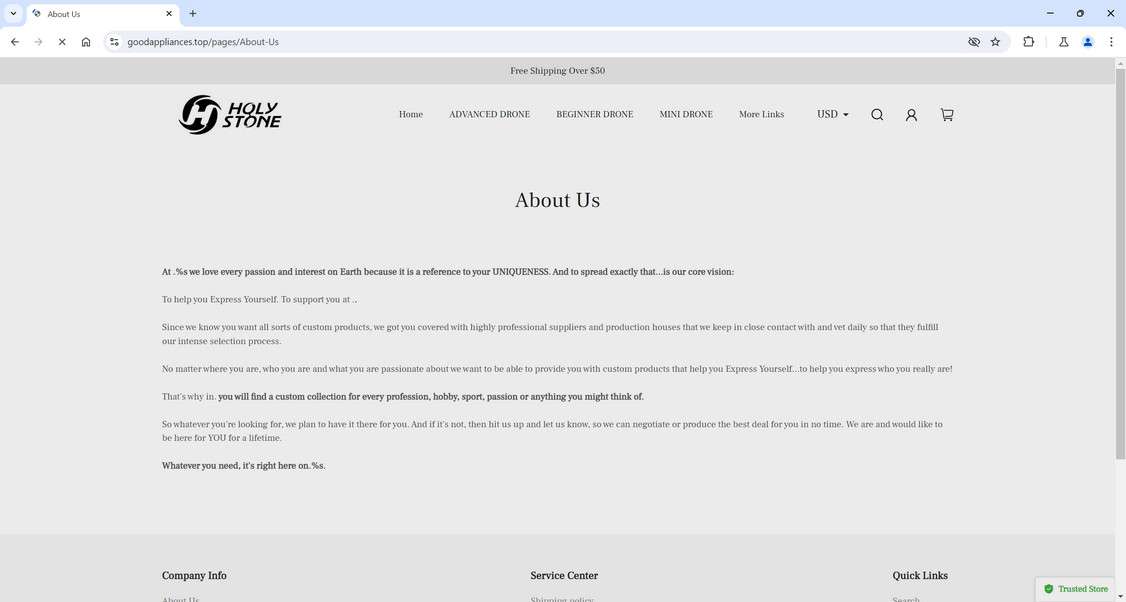Open the user account icon
This screenshot has width=1126, height=602.
tap(911, 115)
